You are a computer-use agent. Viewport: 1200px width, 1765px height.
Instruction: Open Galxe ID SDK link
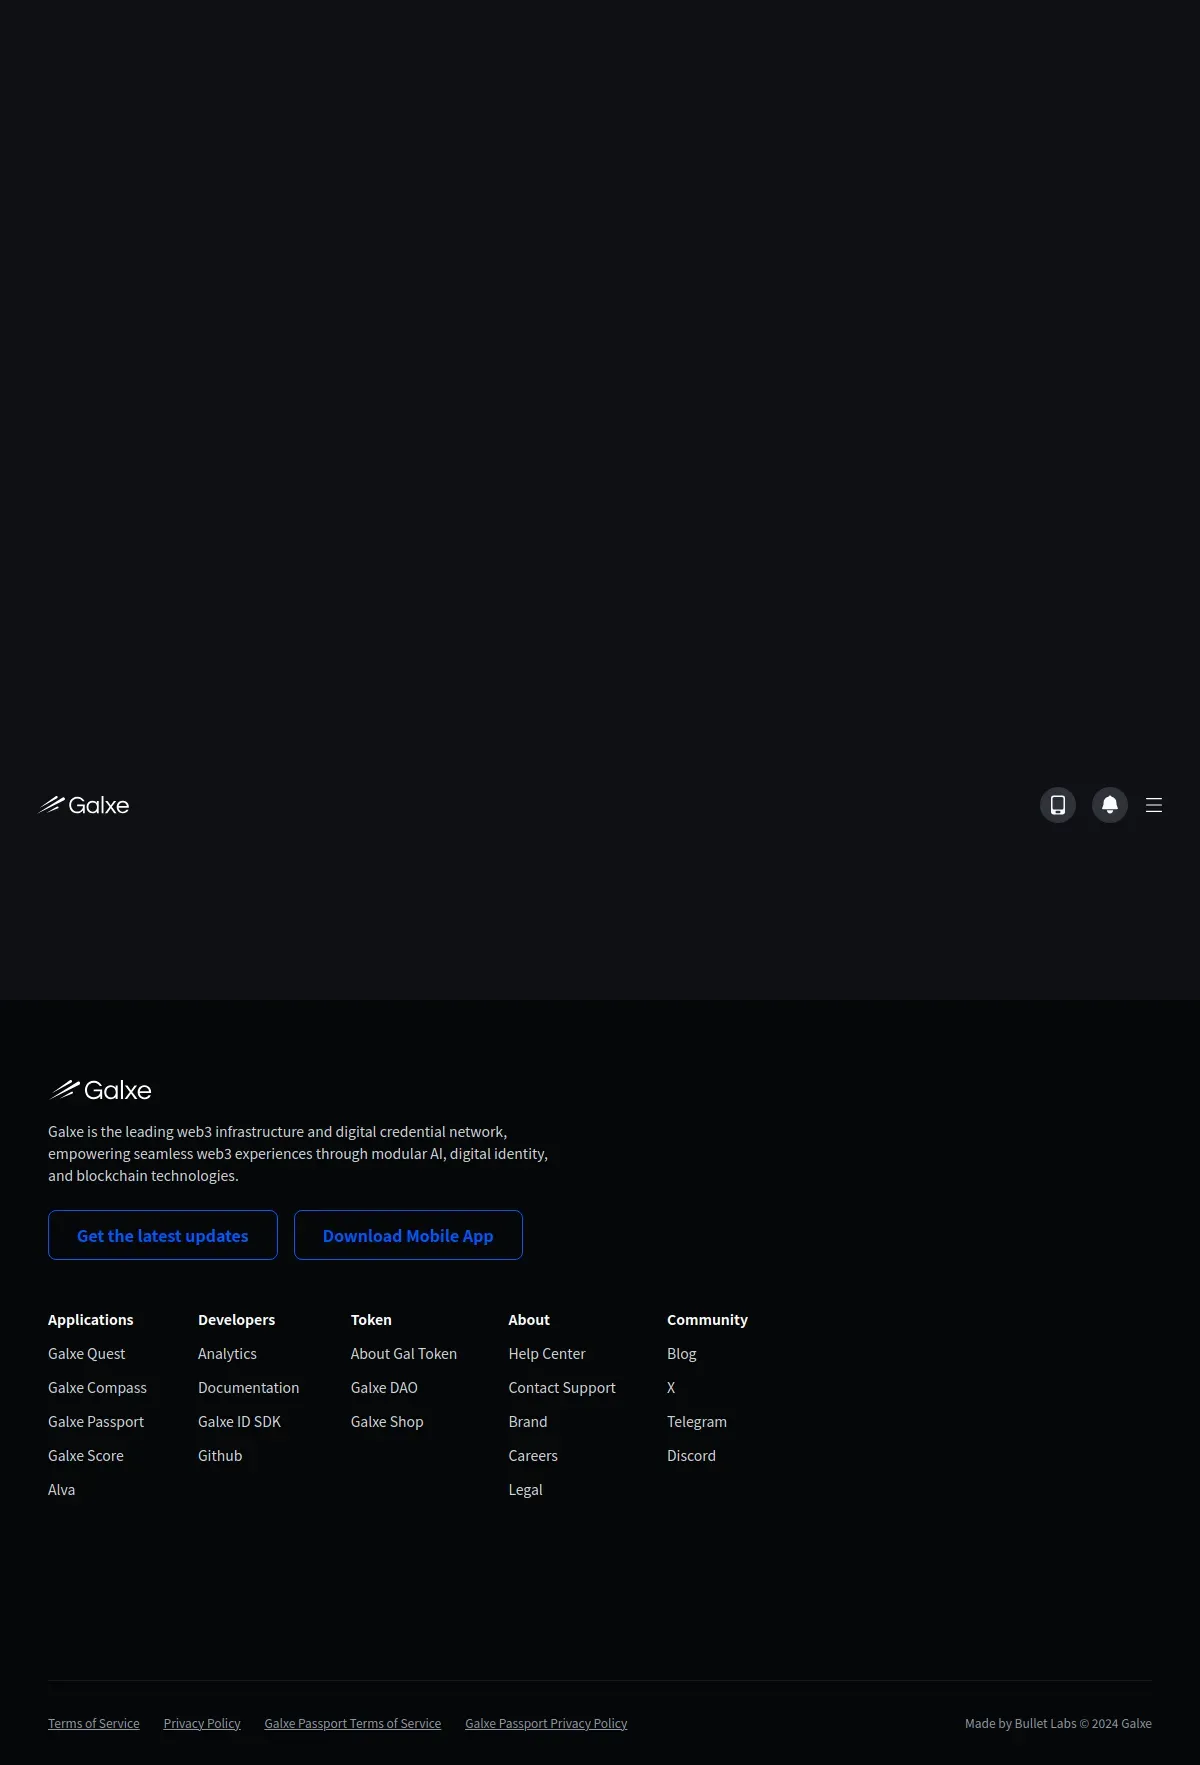coord(240,1422)
